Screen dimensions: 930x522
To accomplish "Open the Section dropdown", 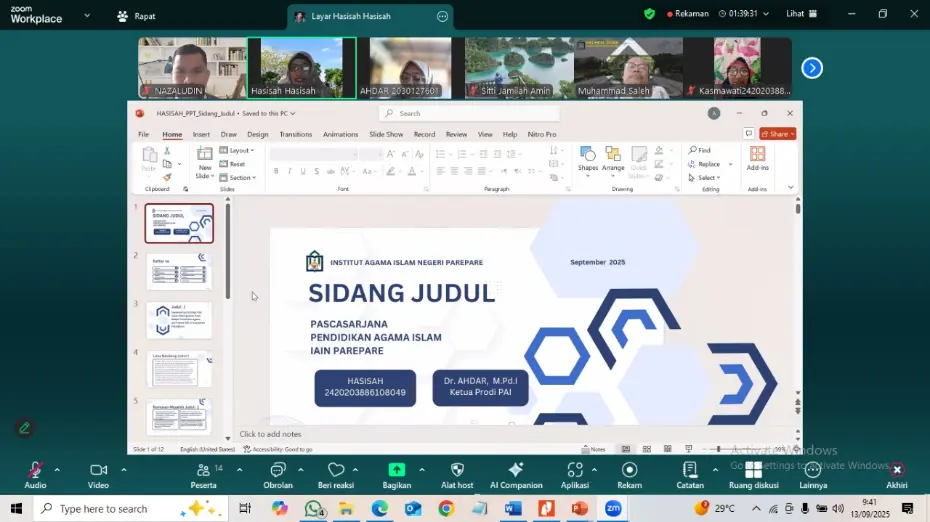I will click(237, 178).
